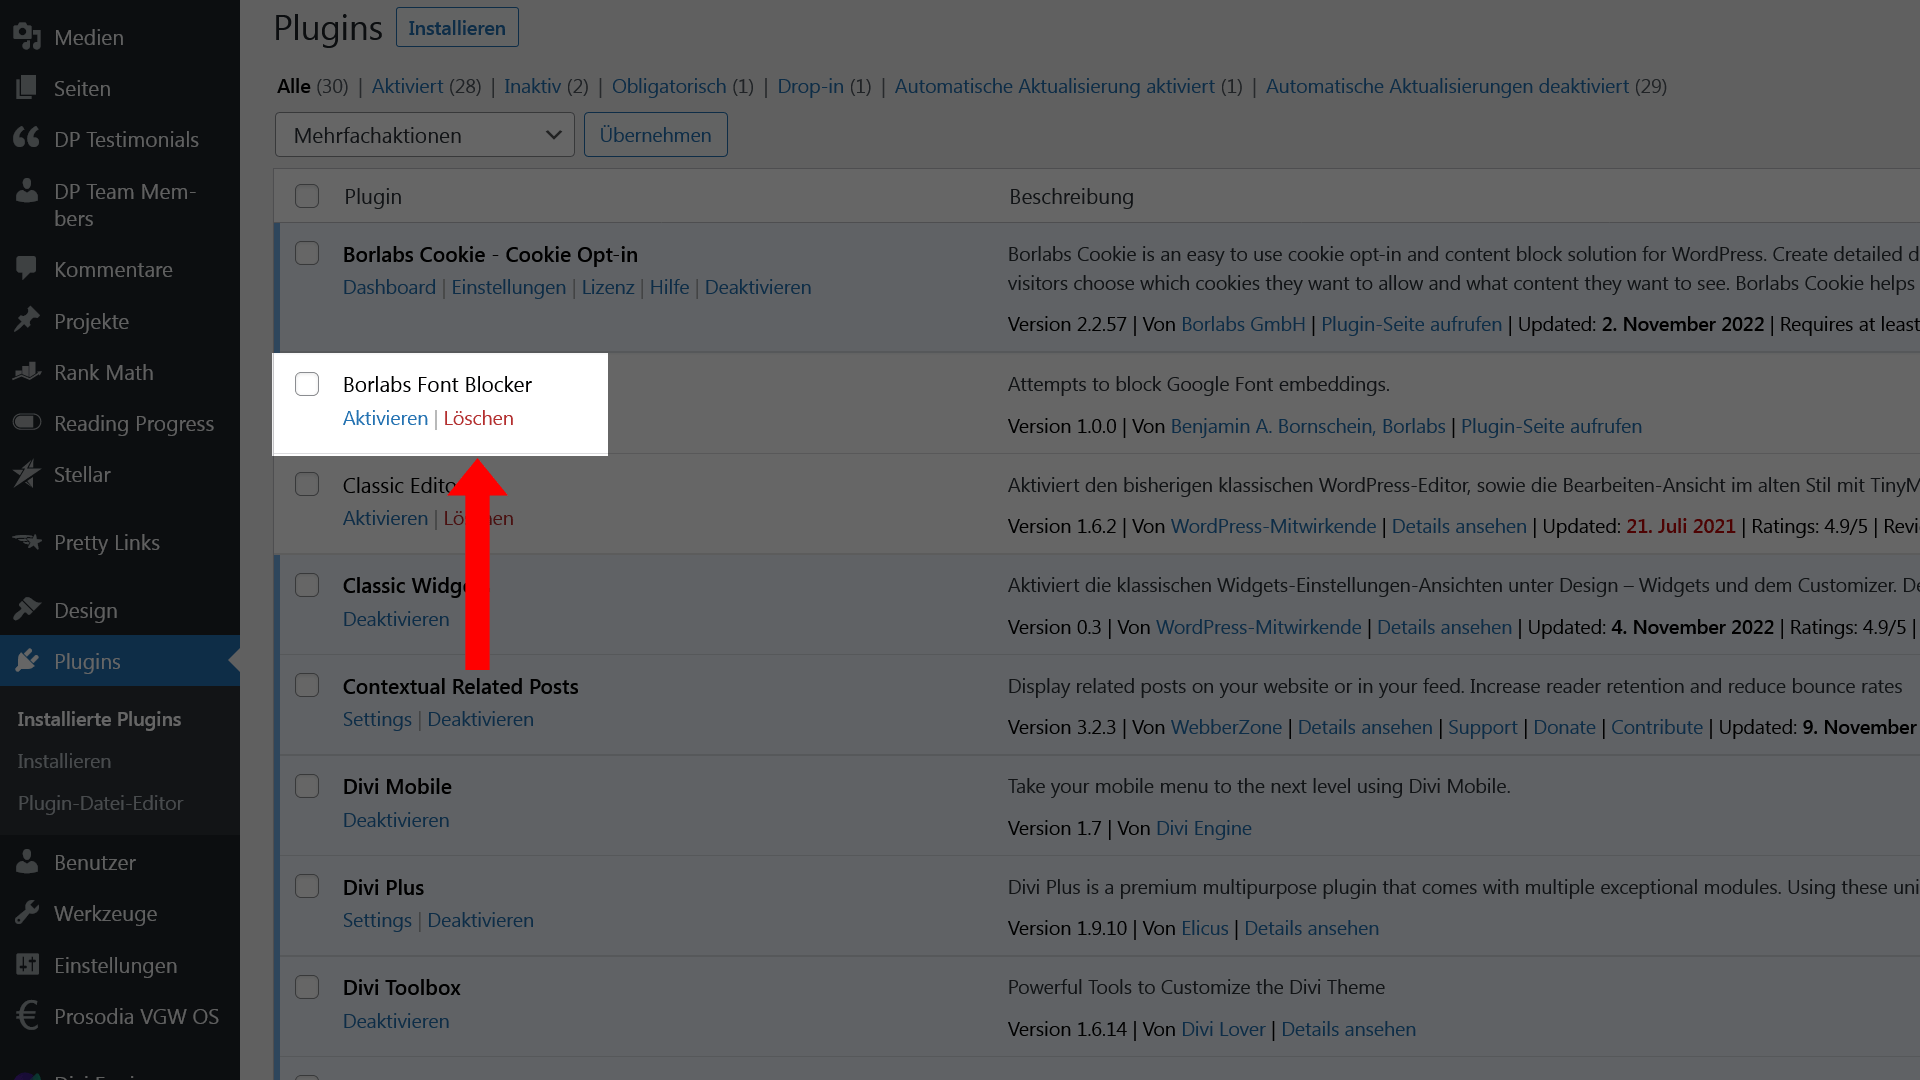Viewport: 1920px width, 1080px height.
Task: Filter plugins by Aktiviert
Action: [407, 86]
